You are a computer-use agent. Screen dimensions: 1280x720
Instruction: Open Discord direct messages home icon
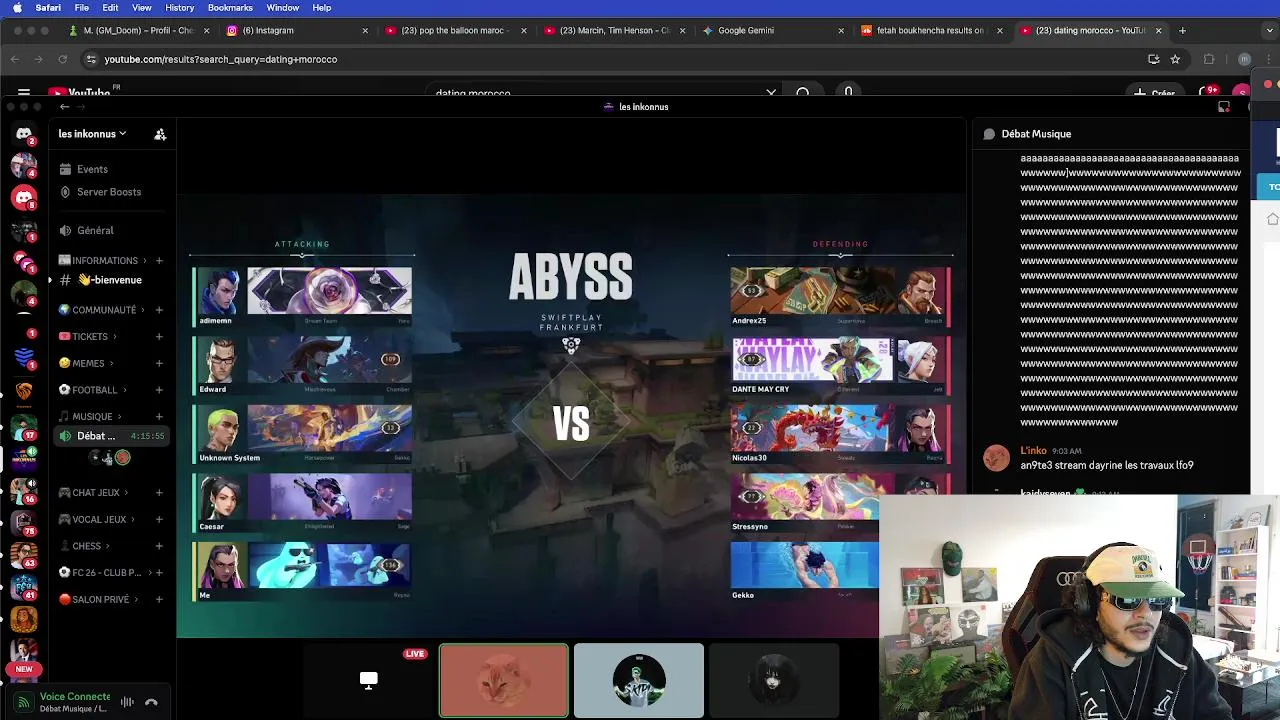click(x=24, y=133)
